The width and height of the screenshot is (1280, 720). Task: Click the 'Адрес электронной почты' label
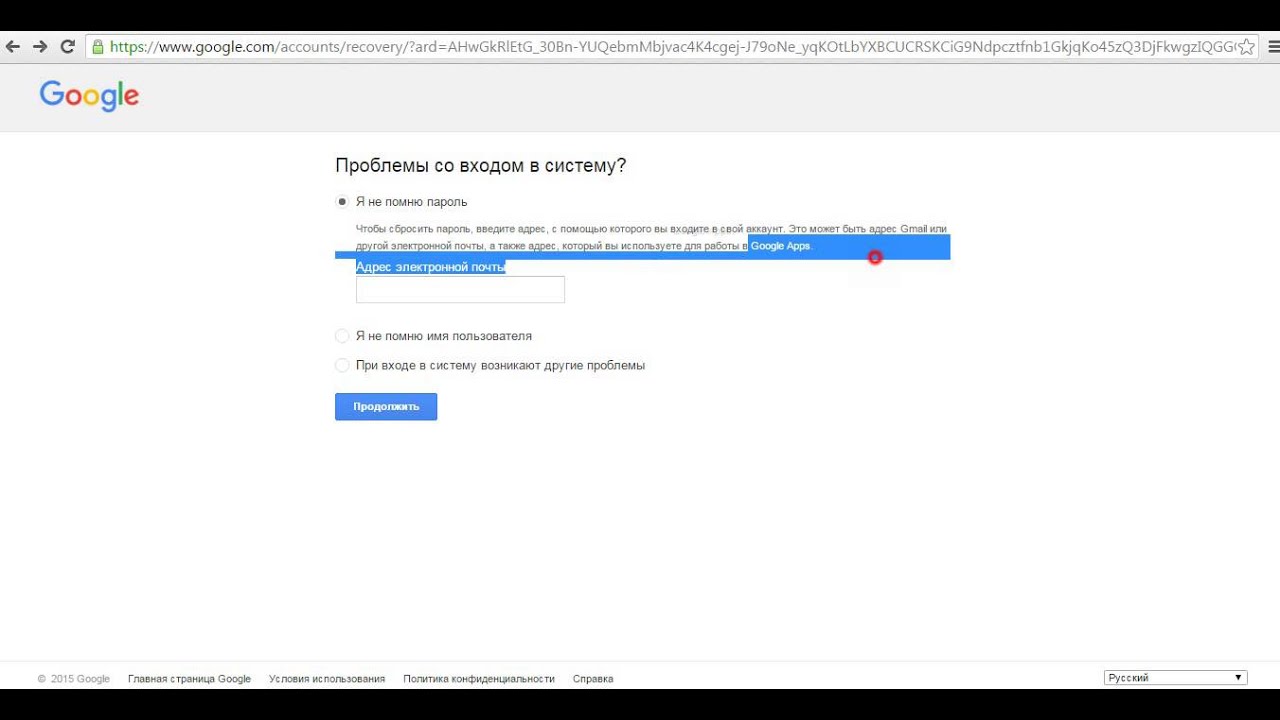[x=430, y=267]
